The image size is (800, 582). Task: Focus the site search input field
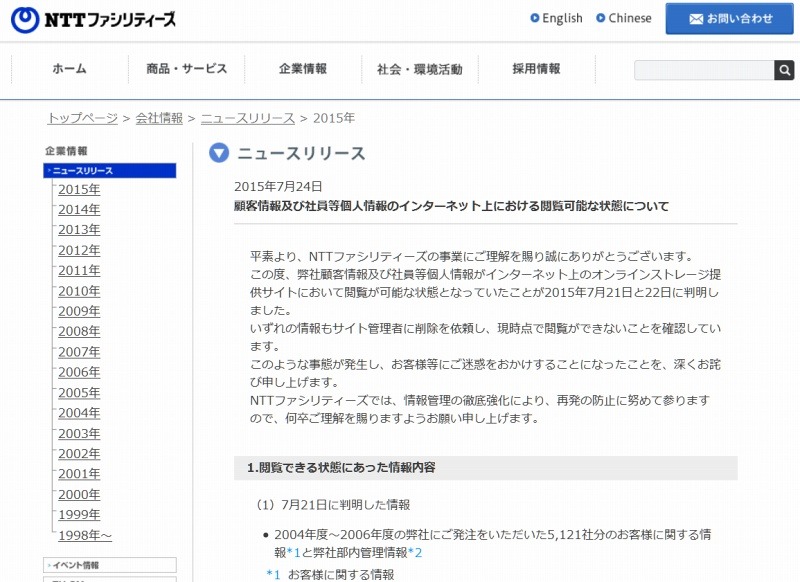pos(704,70)
